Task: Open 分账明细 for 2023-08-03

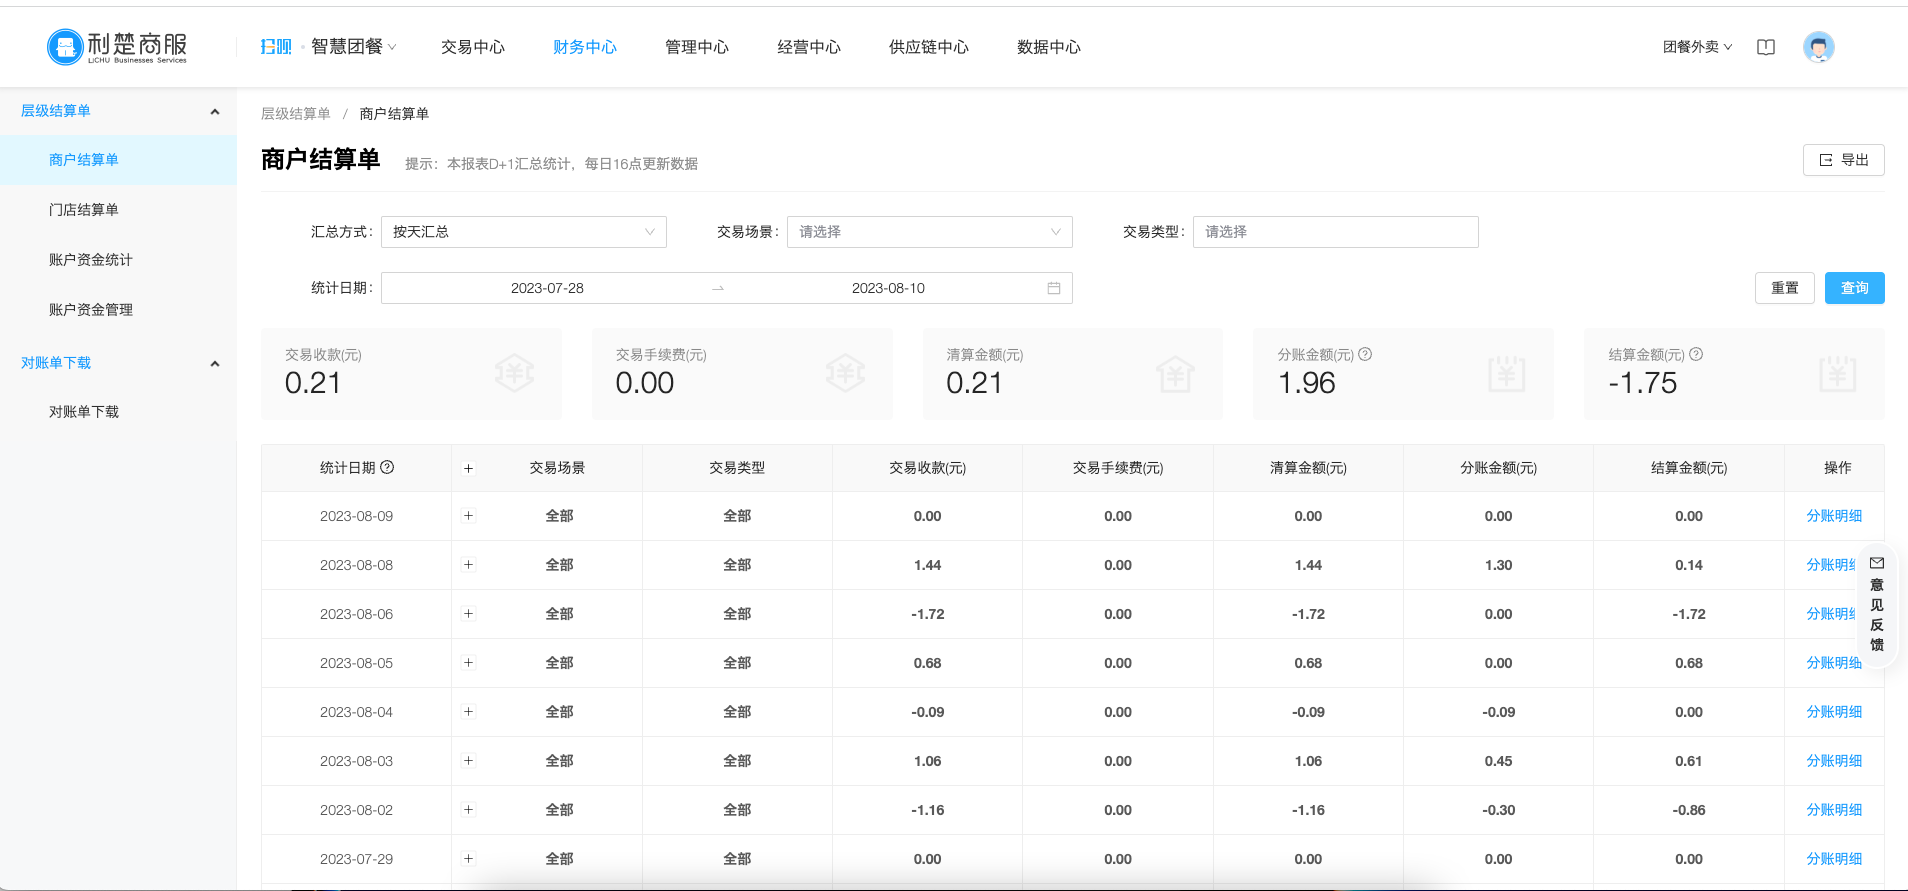Action: tap(1833, 761)
